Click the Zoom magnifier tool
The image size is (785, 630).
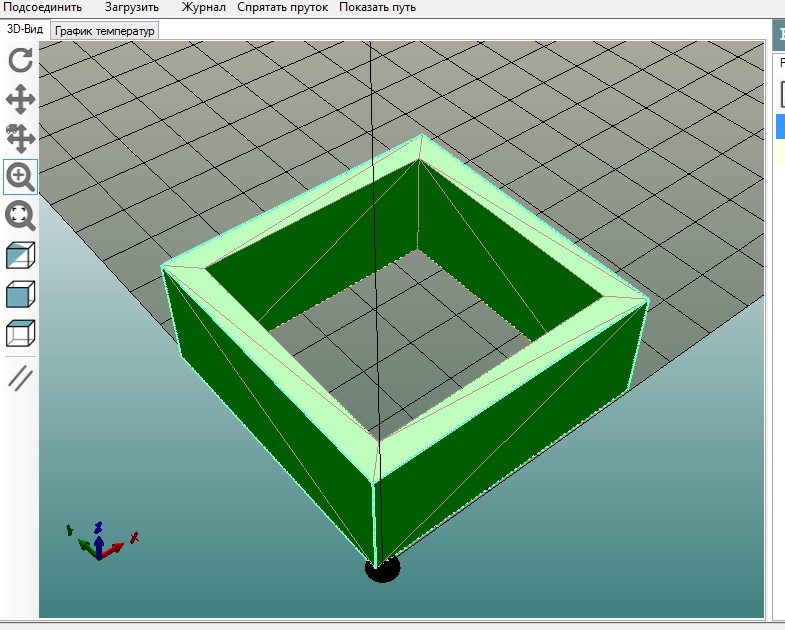(20, 177)
